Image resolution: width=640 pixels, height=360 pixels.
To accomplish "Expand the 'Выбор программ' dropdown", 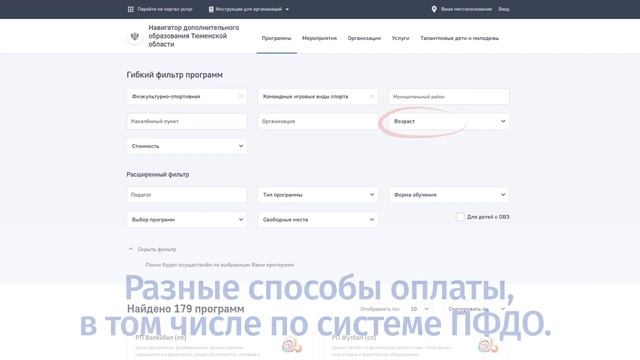I will [187, 220].
